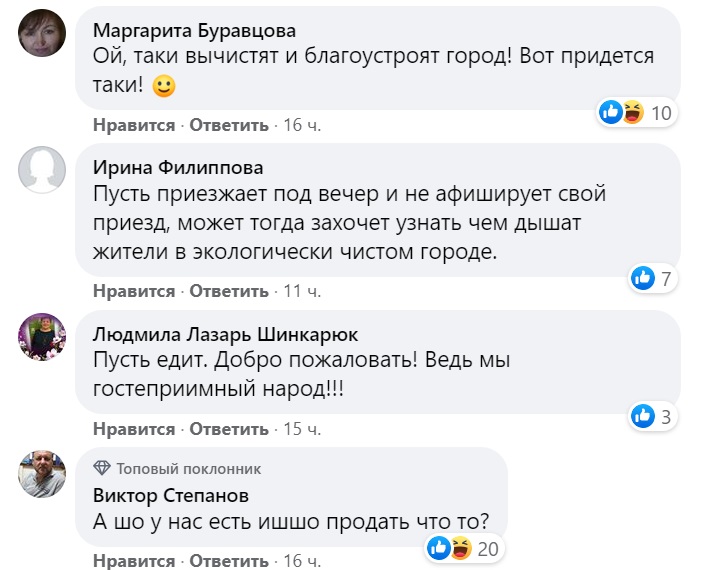Like Виктор Степанов's comment via Нравится
This screenshot has height=570, width=710.
(x=134, y=560)
